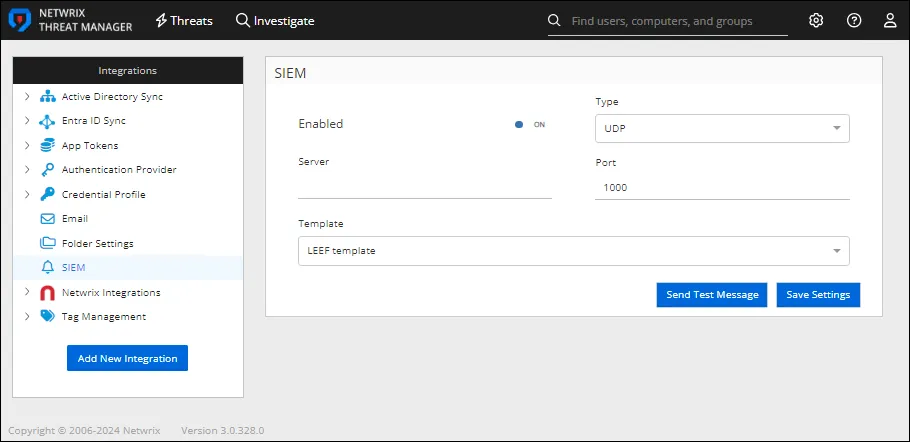
Task: Open the user profile icon
Action: point(890,21)
